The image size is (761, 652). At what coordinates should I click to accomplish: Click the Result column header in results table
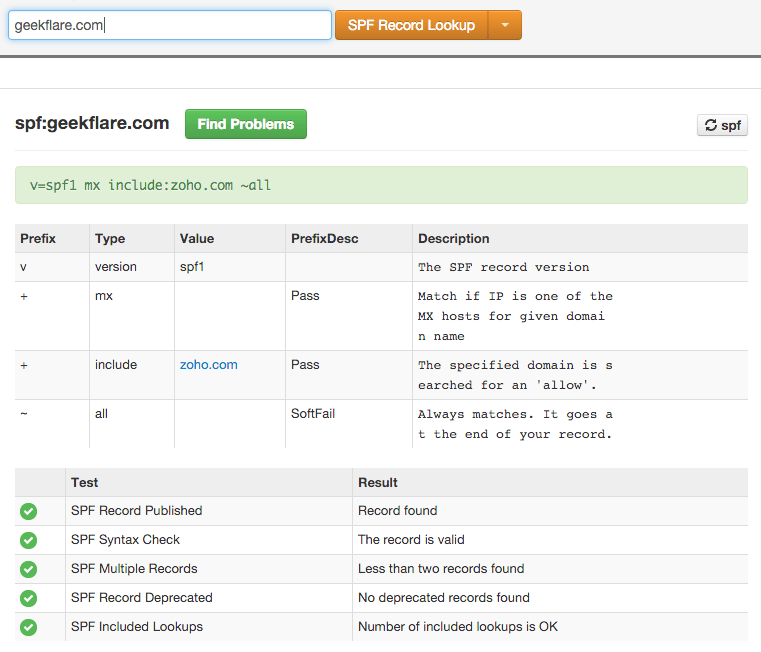coord(378,483)
